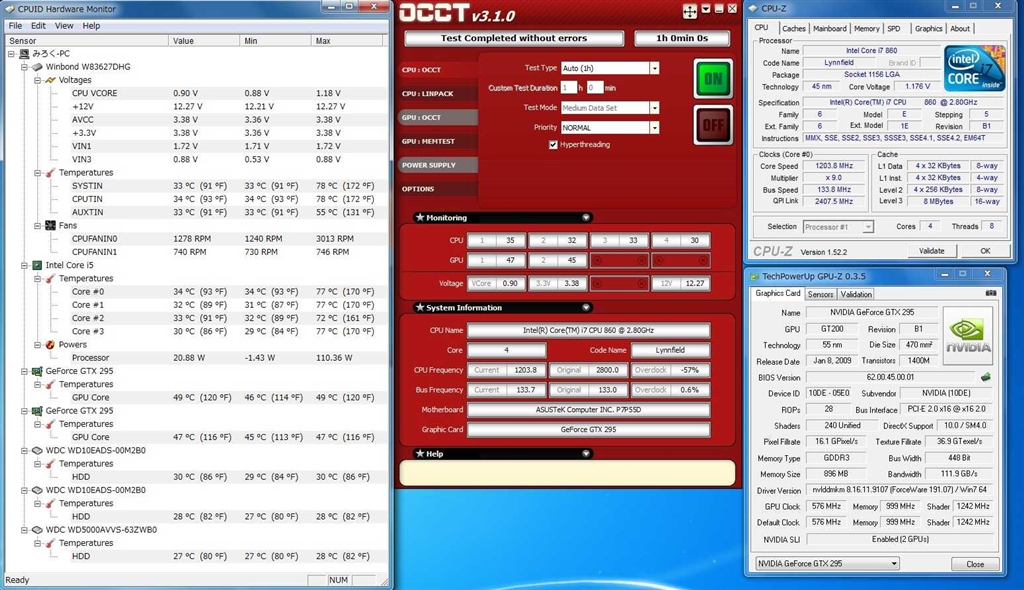Click the star icon beside Monitoring
This screenshot has width=1024, height=590.
[420, 217]
